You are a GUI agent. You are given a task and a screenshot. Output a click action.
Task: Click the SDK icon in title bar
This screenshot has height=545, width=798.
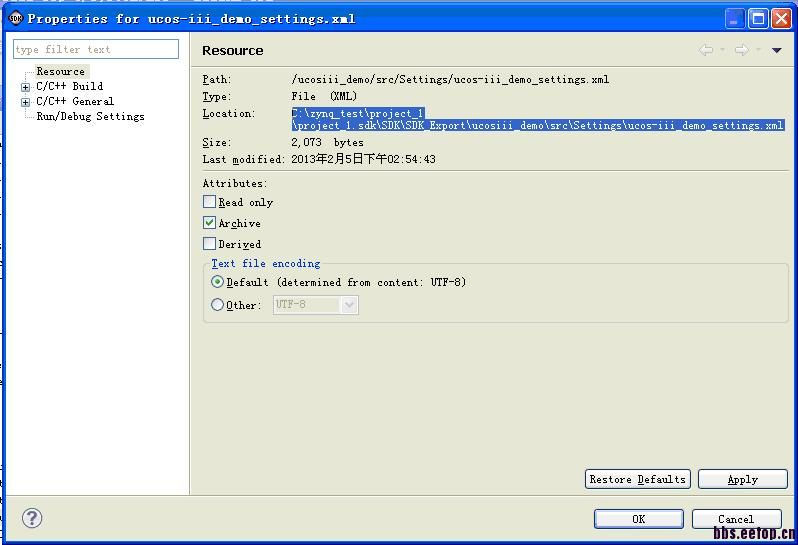(x=16, y=19)
